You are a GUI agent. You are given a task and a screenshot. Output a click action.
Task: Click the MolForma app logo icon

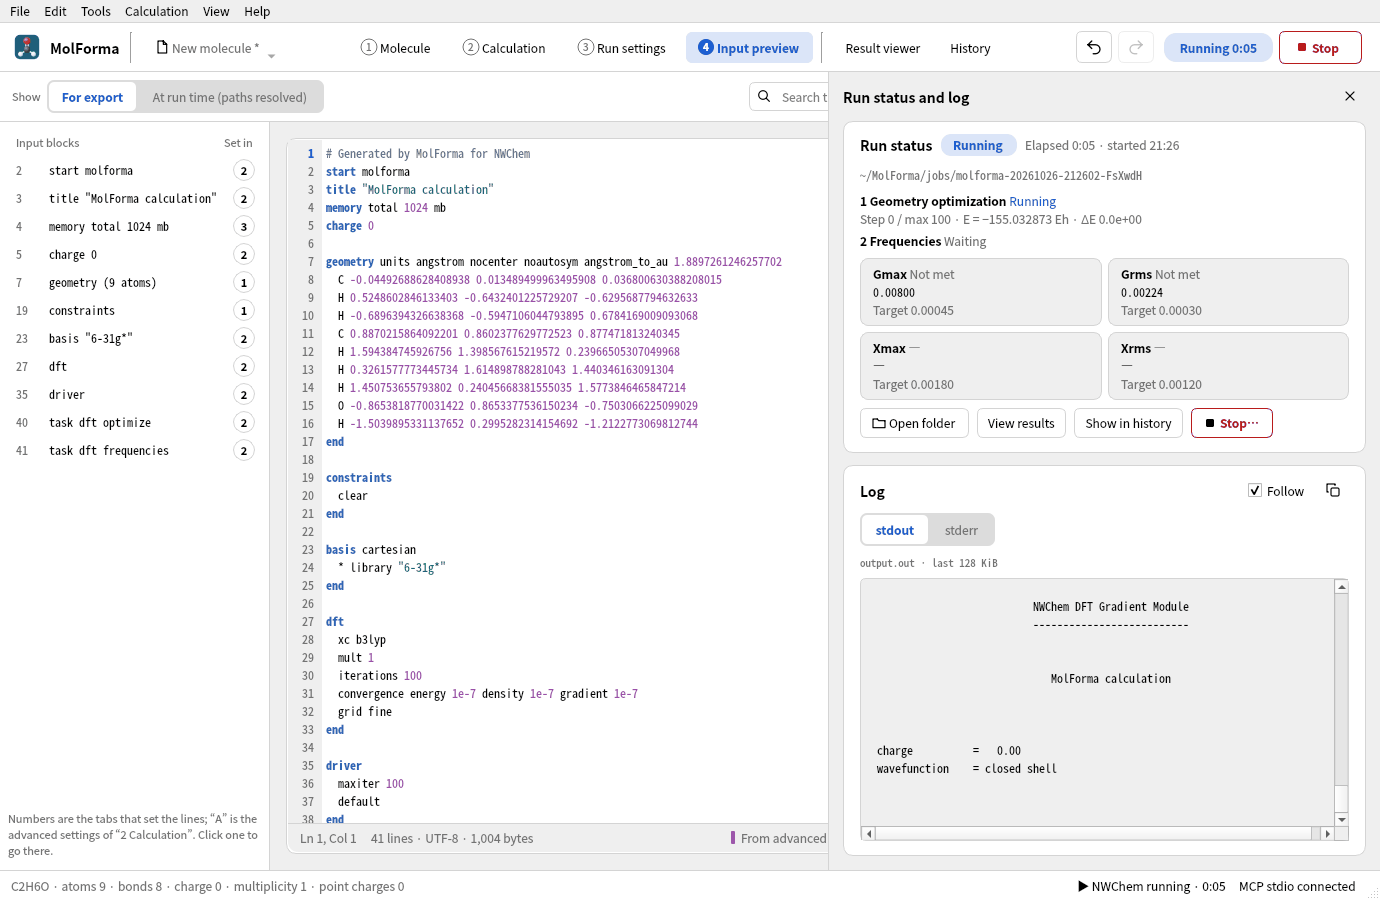[x=27, y=47]
